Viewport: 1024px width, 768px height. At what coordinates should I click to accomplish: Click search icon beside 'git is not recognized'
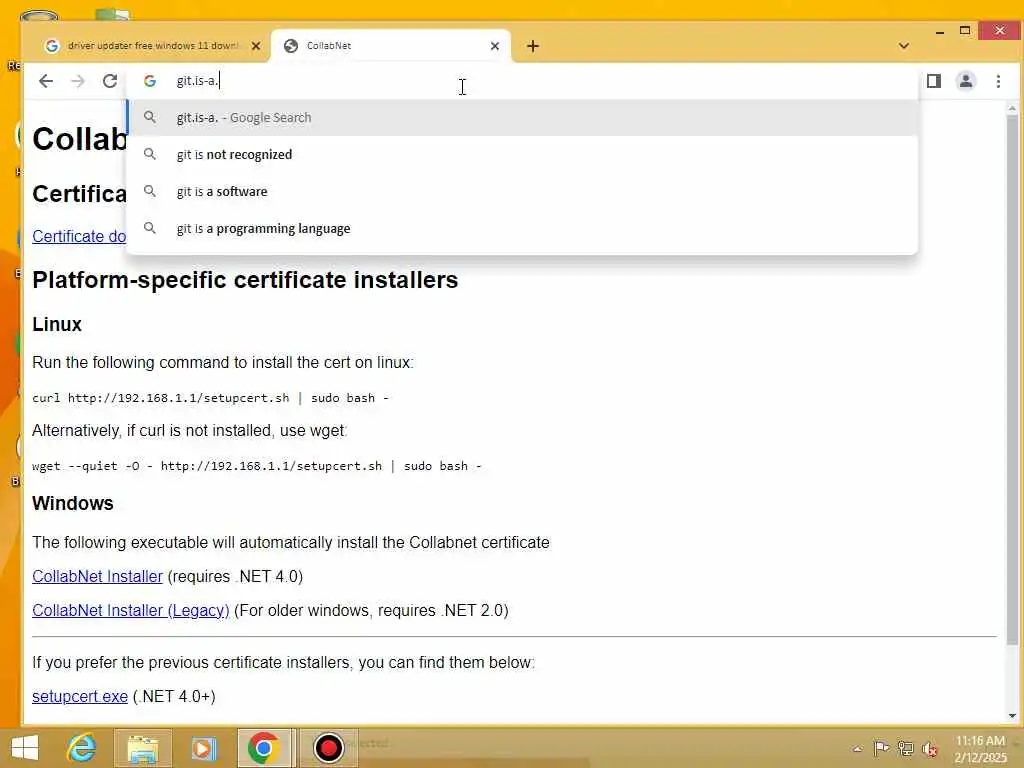tap(150, 154)
